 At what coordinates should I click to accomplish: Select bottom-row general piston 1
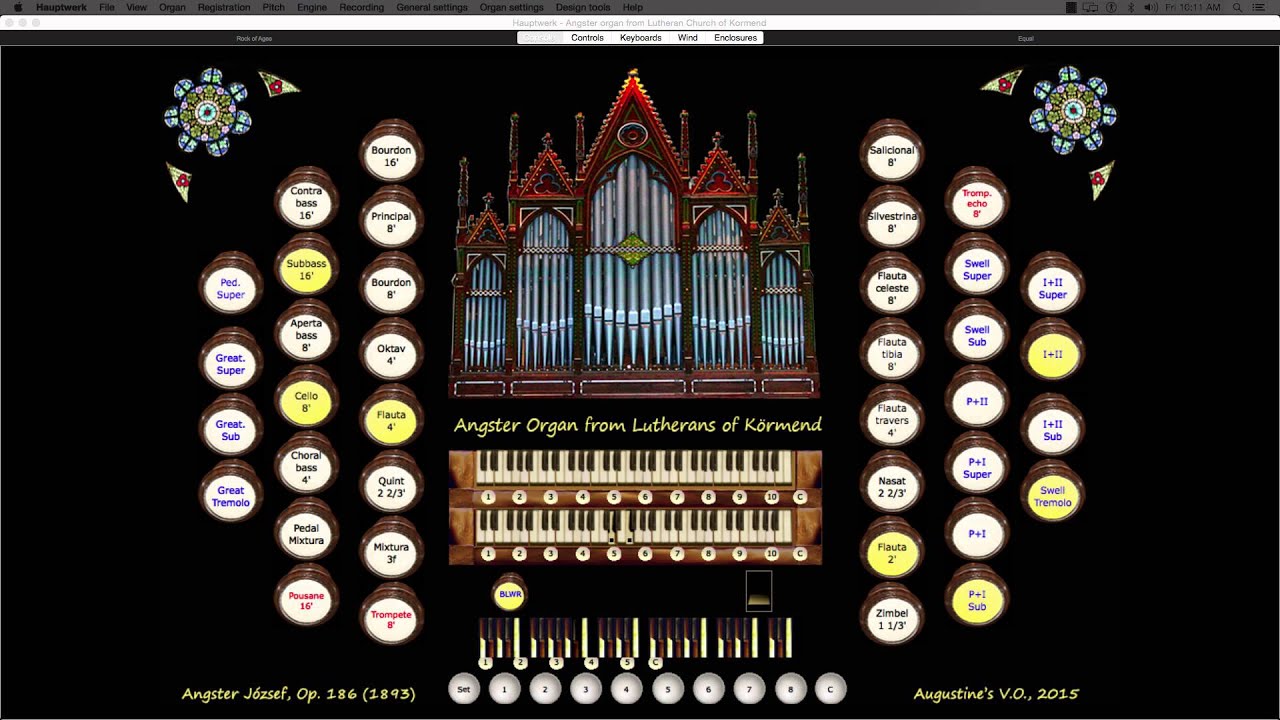point(504,689)
